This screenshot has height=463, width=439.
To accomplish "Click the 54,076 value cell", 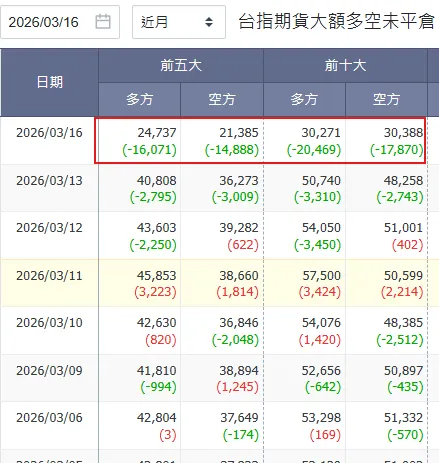I will [304, 330].
